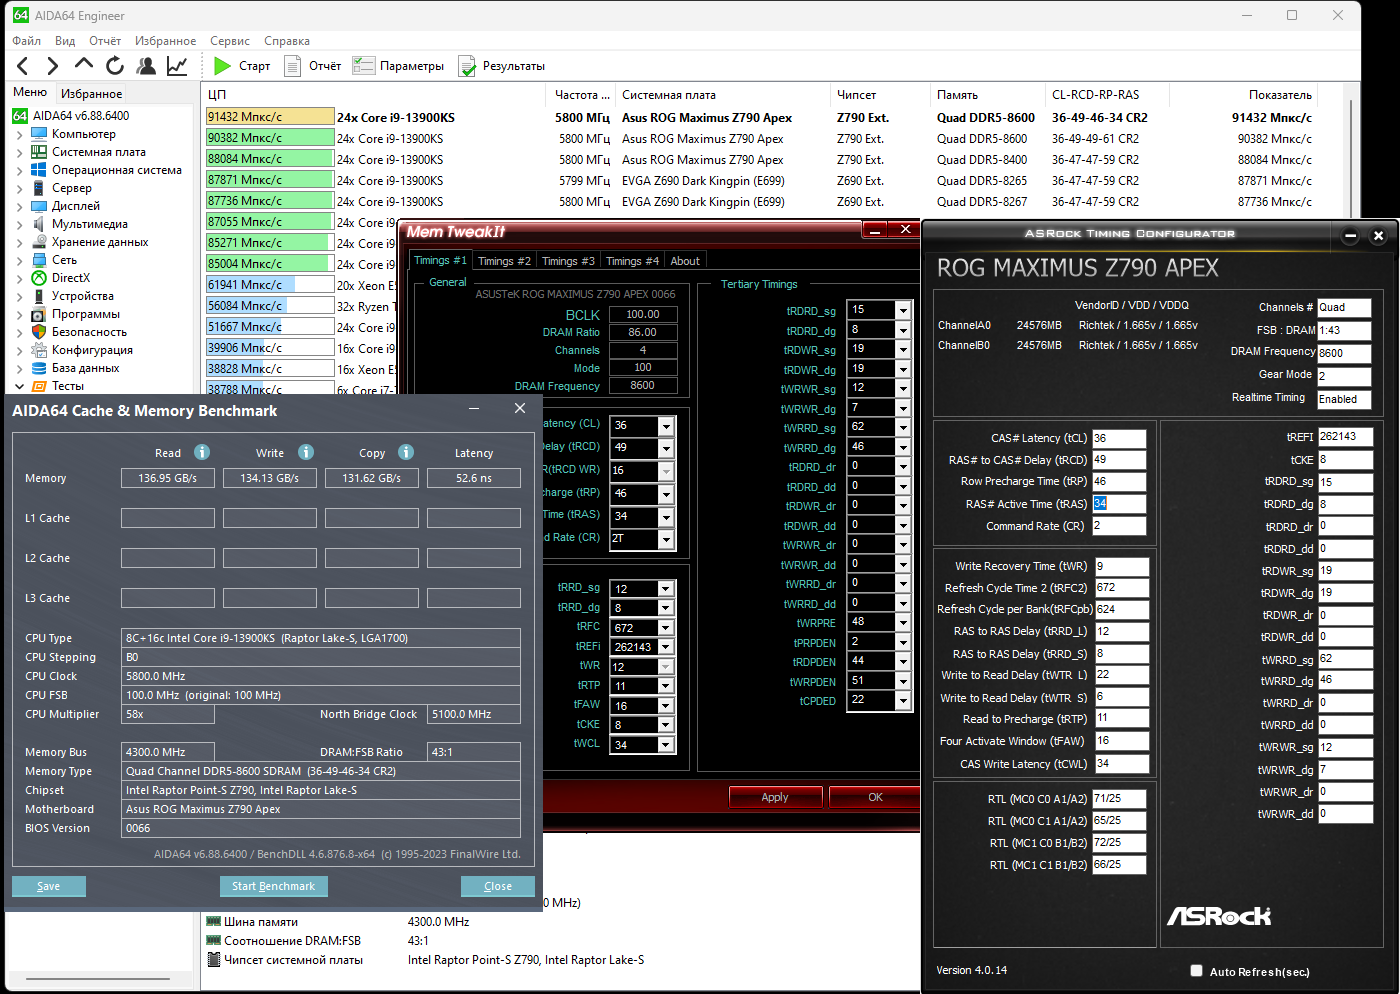Open the graph icon in AIDA64 toolbar
This screenshot has width=1400, height=994.
coord(177,66)
